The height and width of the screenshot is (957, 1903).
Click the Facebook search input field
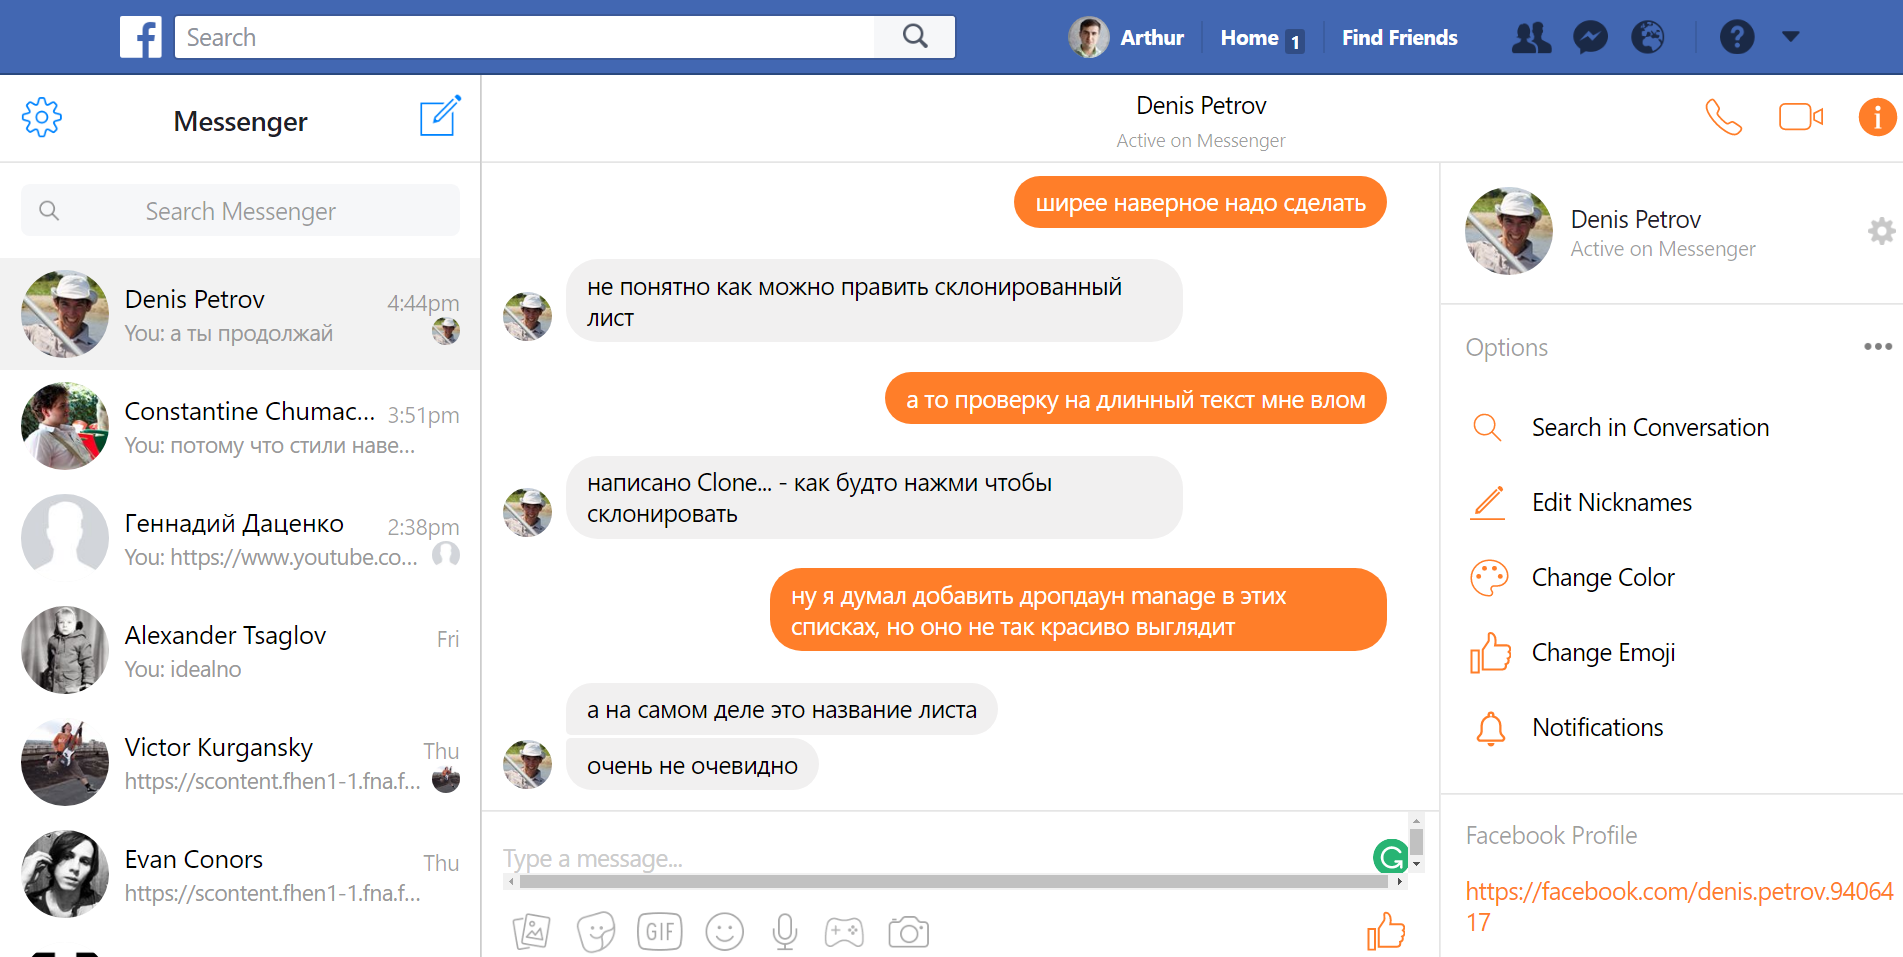pos(525,37)
